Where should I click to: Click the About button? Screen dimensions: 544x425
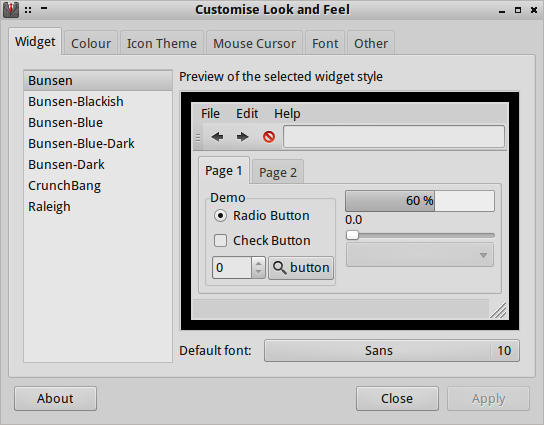pyautogui.click(x=56, y=399)
